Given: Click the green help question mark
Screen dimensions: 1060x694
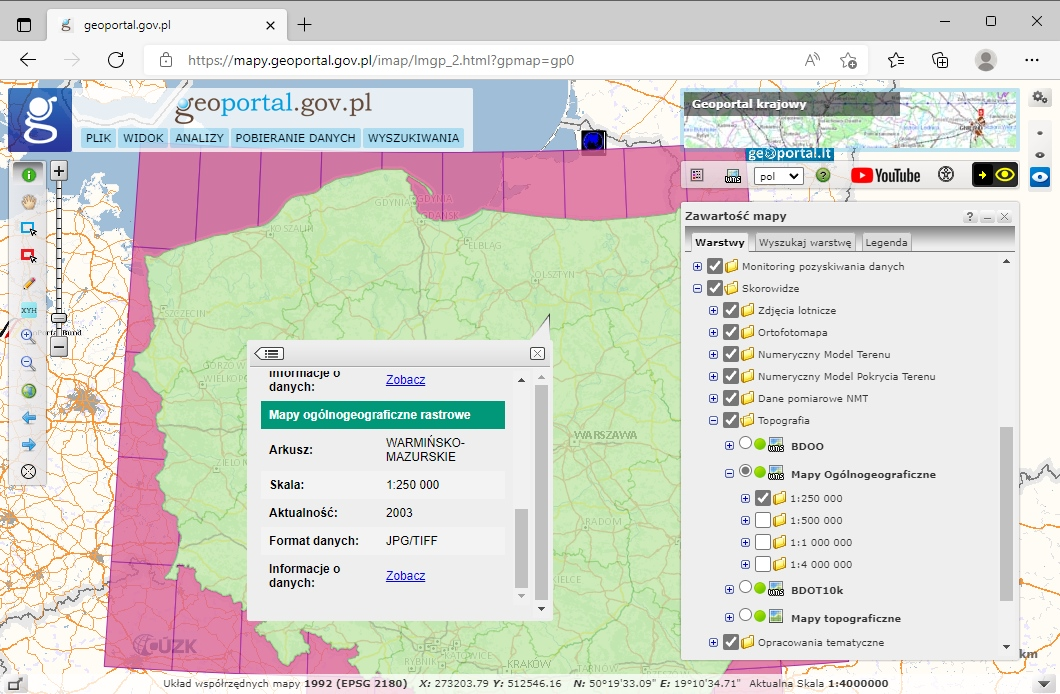Looking at the screenshot, I should tap(822, 175).
